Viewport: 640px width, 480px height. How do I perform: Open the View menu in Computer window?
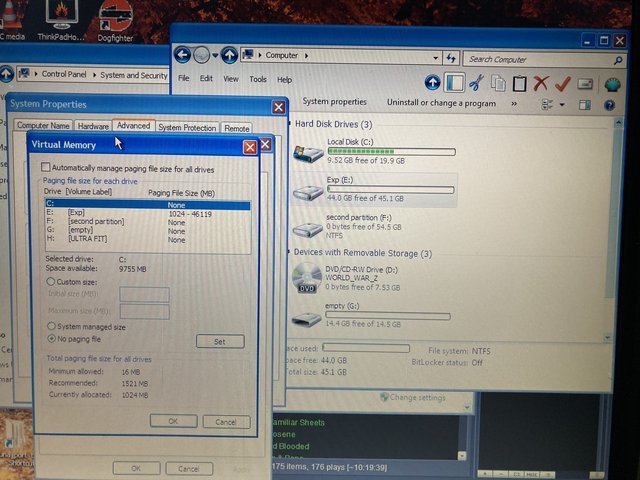point(231,79)
